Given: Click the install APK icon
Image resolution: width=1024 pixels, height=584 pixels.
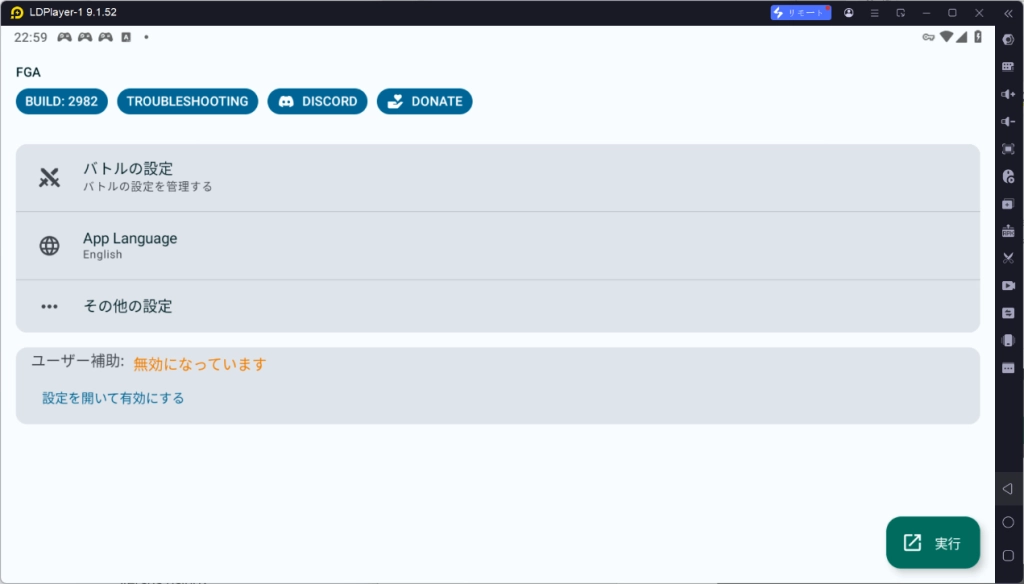Looking at the screenshot, I should click(x=1008, y=231).
